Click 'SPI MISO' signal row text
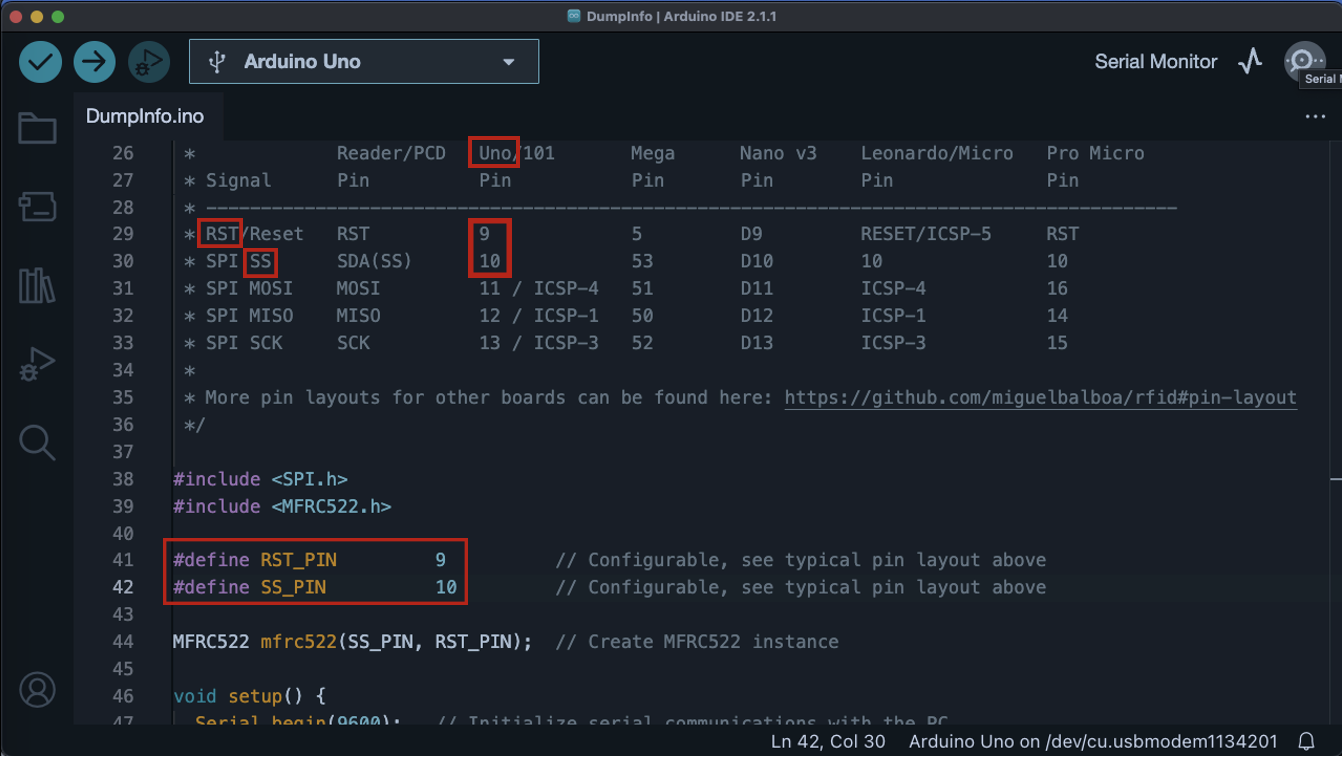 point(249,315)
